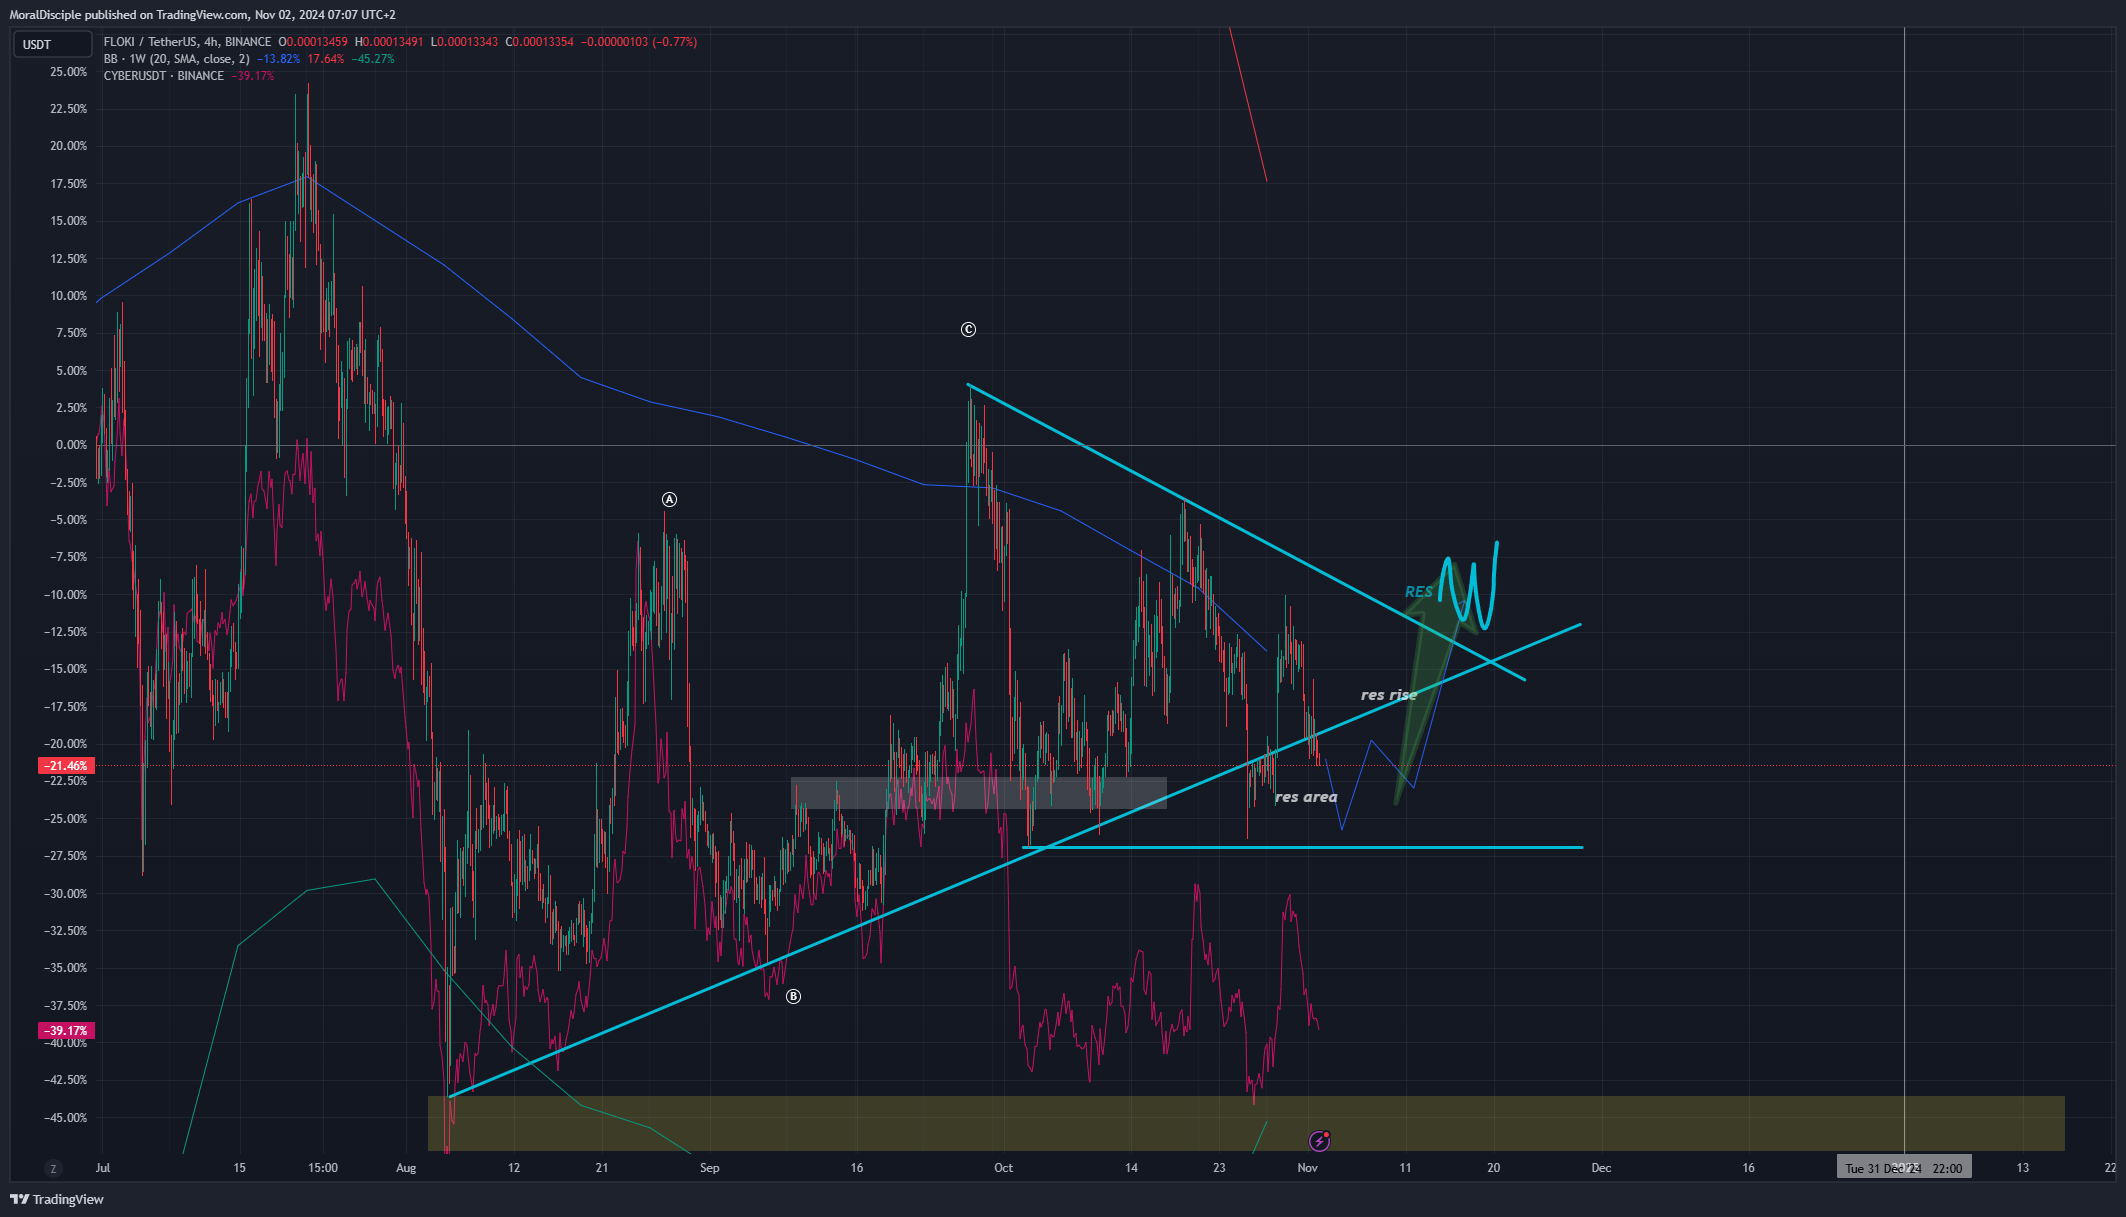Click the Nov time axis label
This screenshot has height=1217, width=2126.
coord(1307,1168)
